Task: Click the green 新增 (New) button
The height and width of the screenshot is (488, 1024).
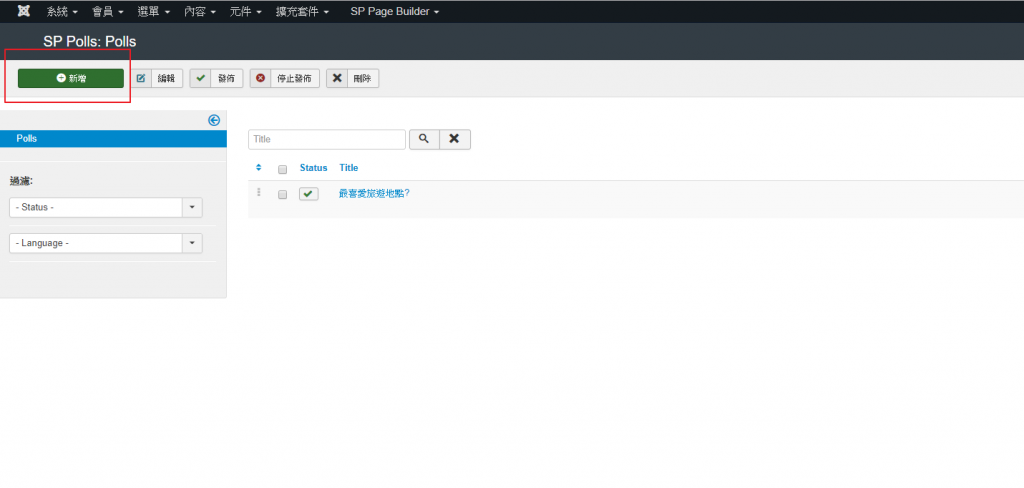Action: (71, 78)
